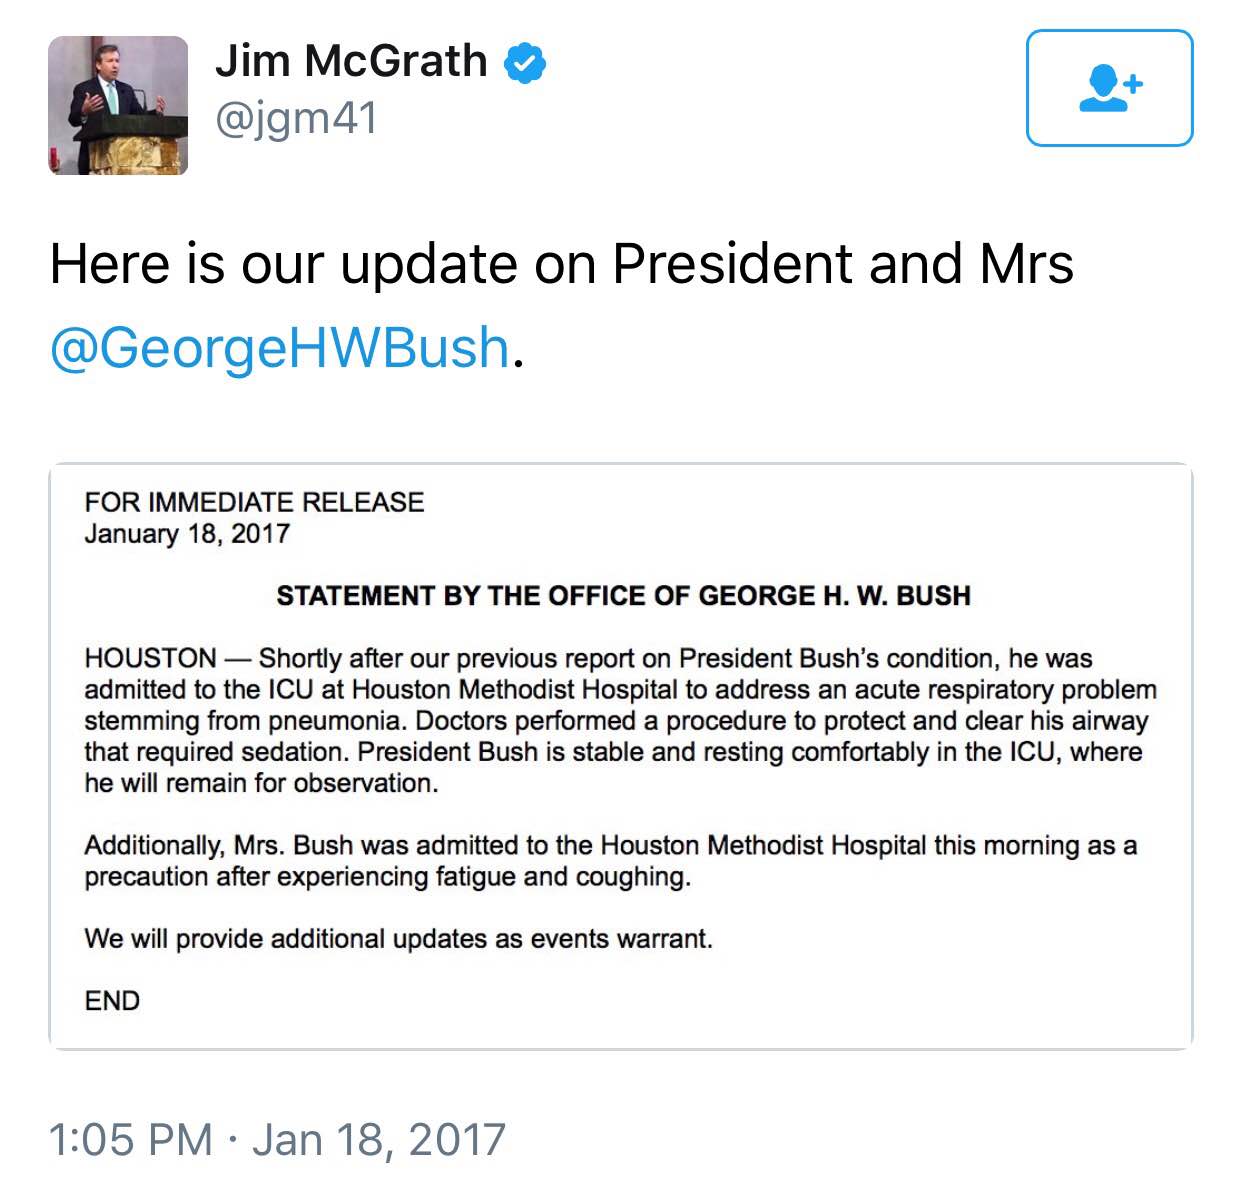Open Jim McGrath's profile avatar photo

(118, 105)
